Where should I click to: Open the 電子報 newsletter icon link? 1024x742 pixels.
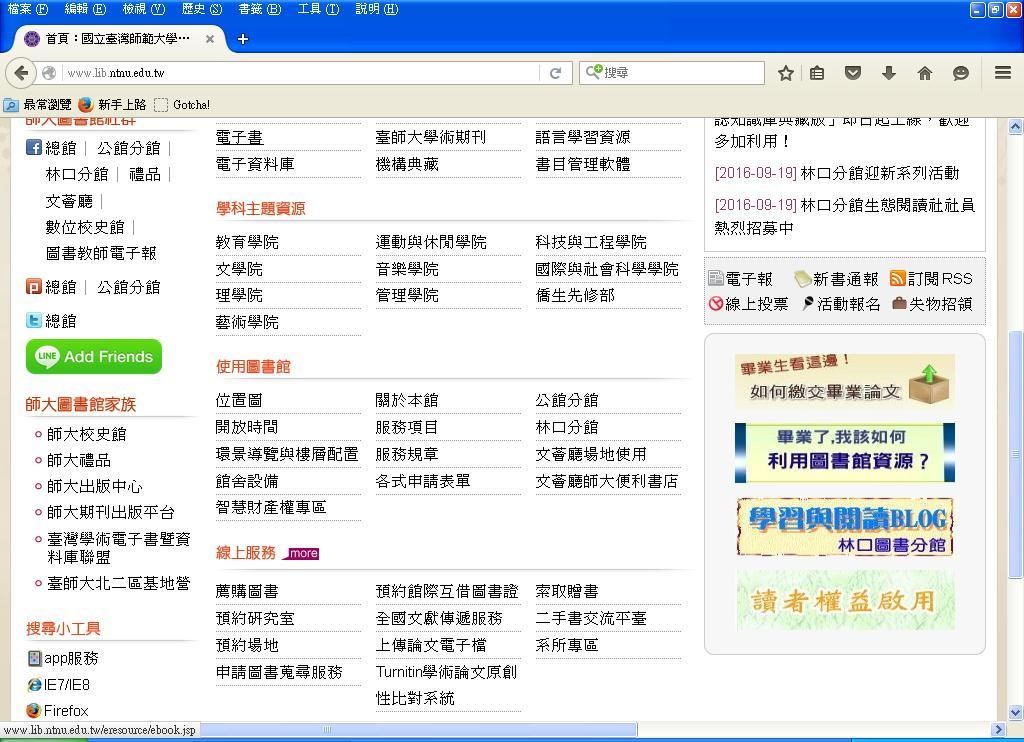point(741,279)
